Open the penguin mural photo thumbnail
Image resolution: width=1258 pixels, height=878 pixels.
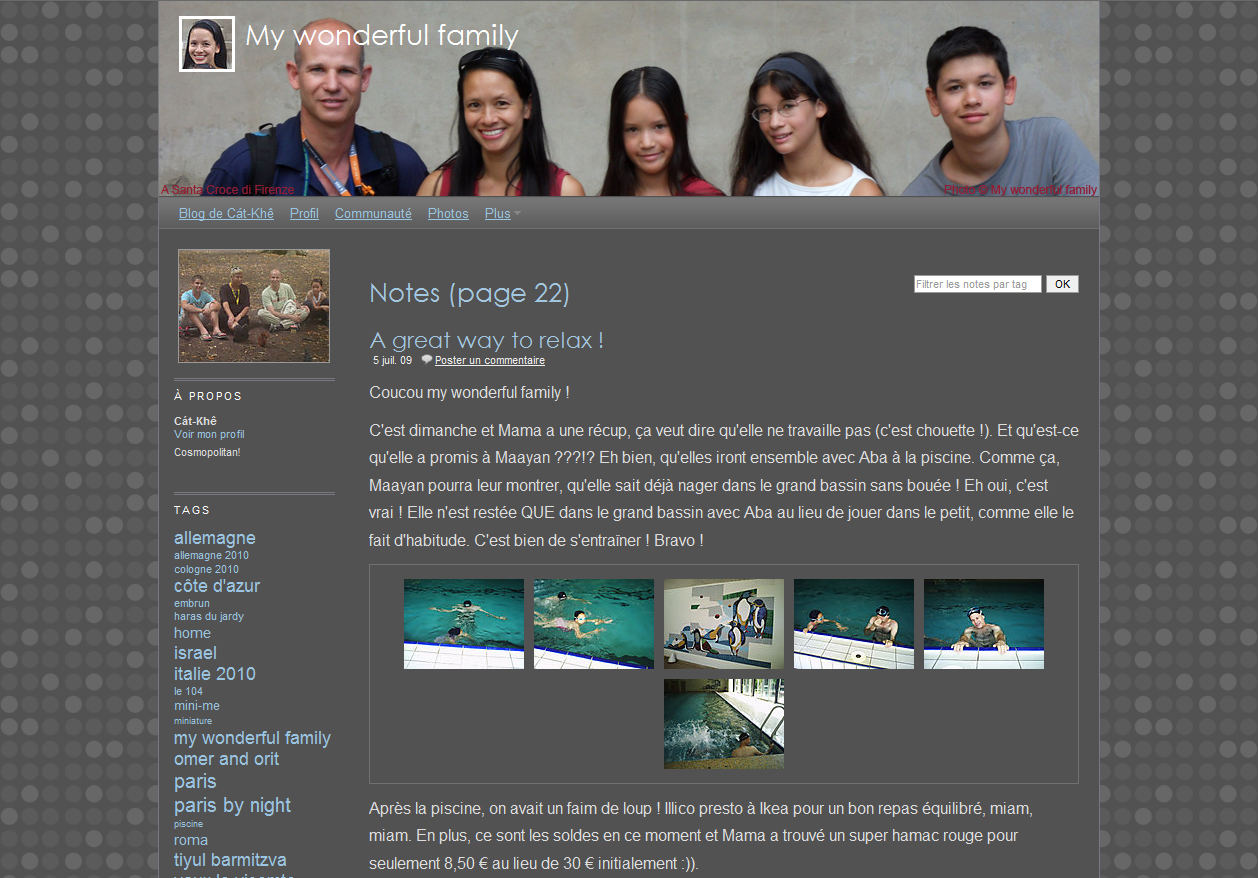coord(724,624)
